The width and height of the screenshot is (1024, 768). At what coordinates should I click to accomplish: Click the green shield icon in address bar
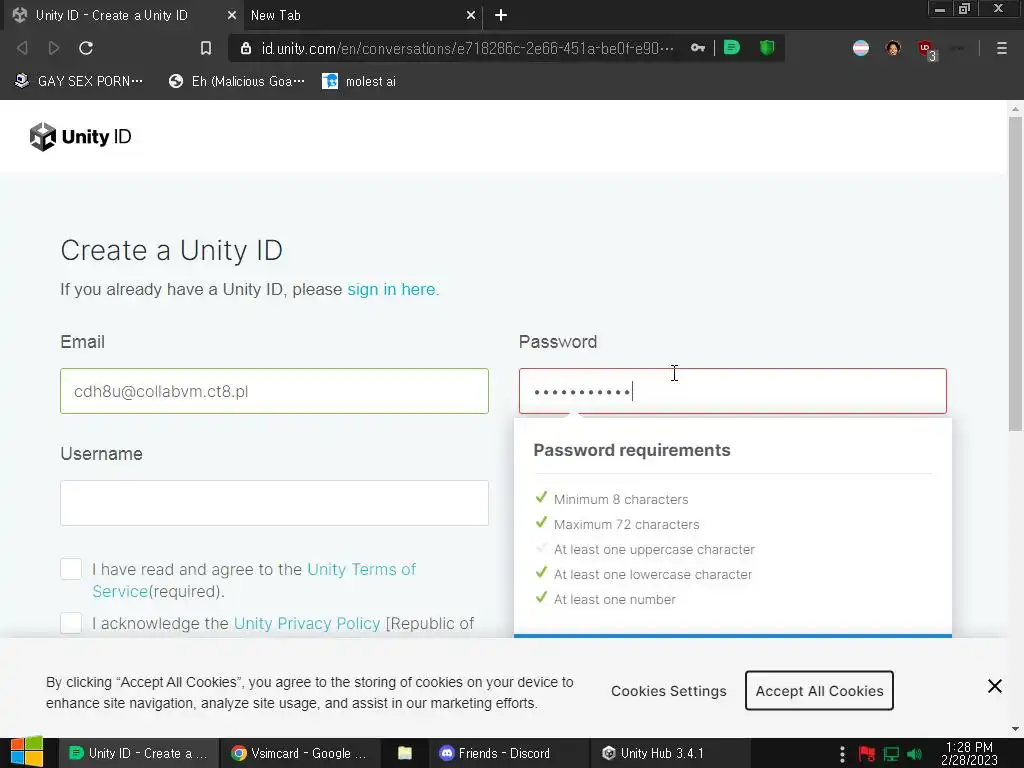click(767, 48)
